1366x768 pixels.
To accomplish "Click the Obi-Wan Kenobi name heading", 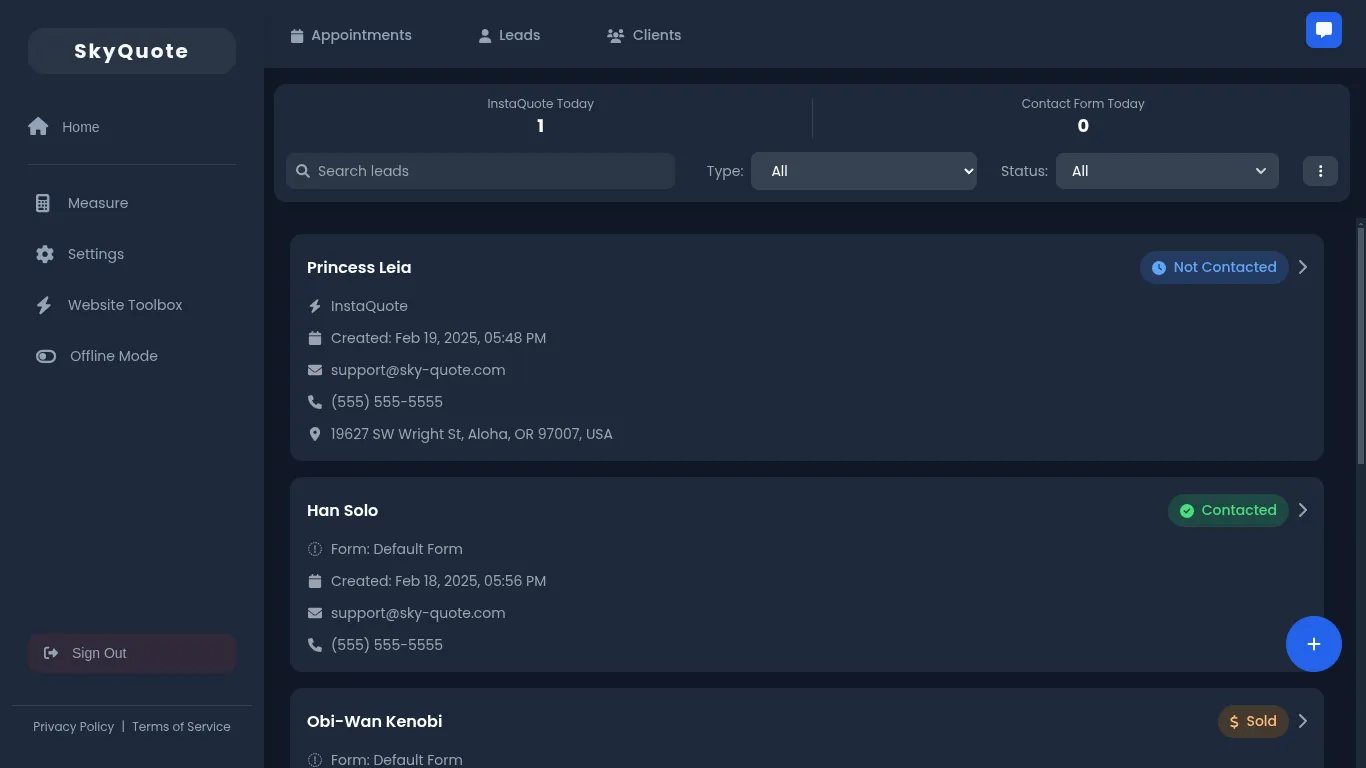I will point(374,721).
